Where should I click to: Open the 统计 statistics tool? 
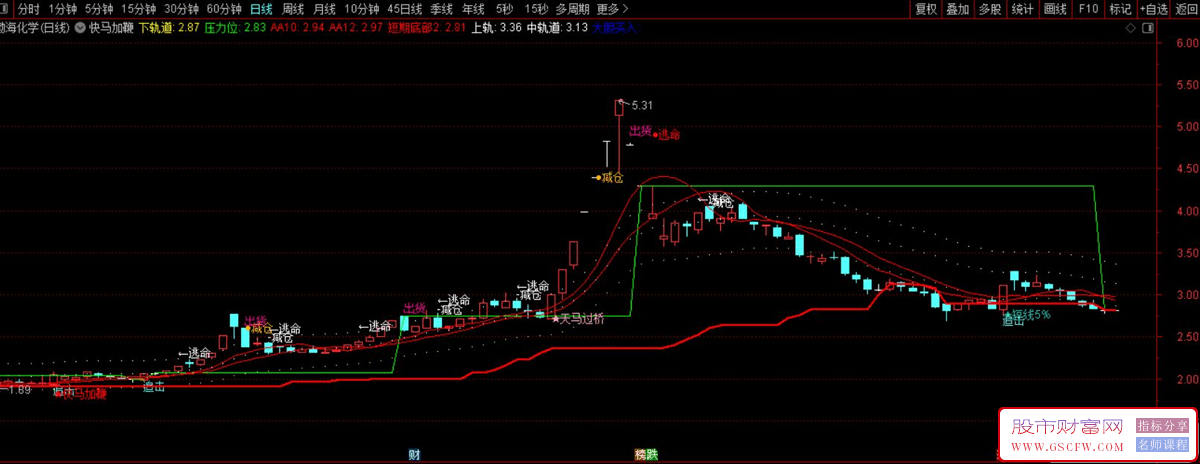1022,9
